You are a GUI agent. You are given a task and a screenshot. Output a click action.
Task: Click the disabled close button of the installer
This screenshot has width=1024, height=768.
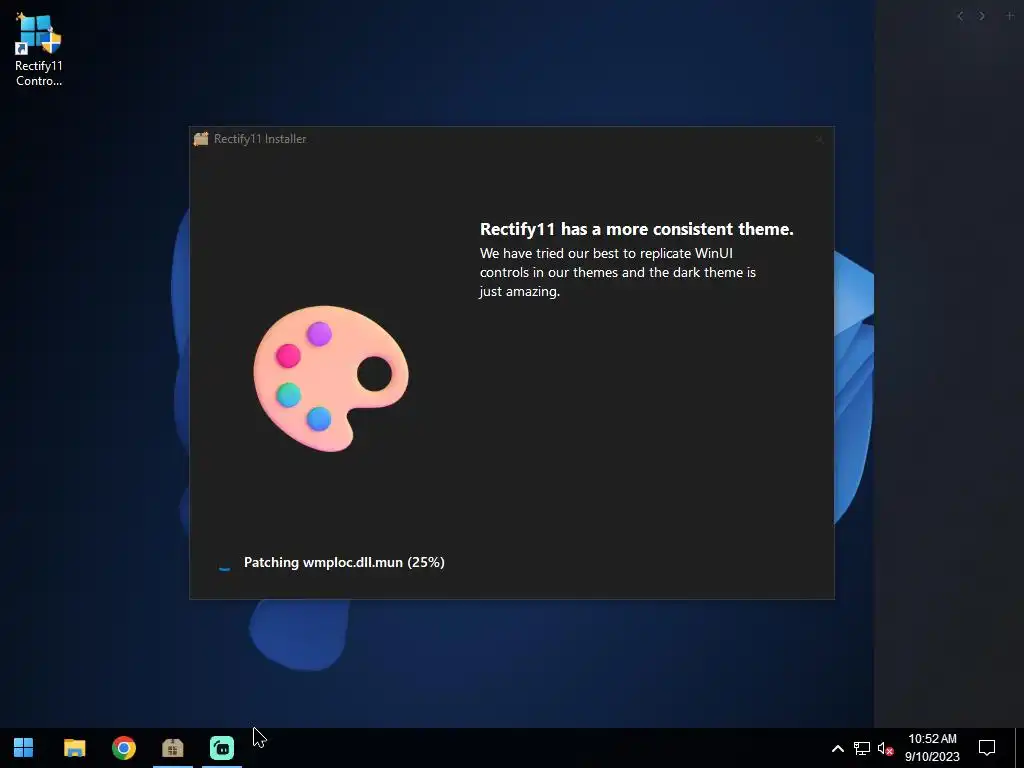[x=820, y=138]
